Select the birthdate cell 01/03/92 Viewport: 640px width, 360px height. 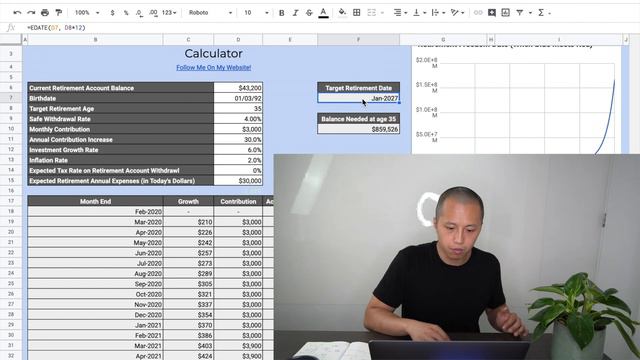point(238,98)
